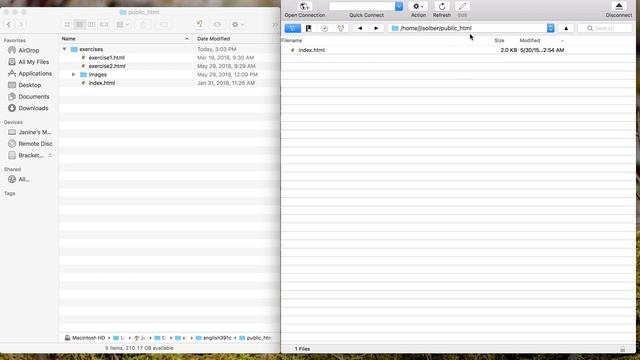The image size is (640, 360).
Task: Select the images folder in Finder
Action: point(98,75)
